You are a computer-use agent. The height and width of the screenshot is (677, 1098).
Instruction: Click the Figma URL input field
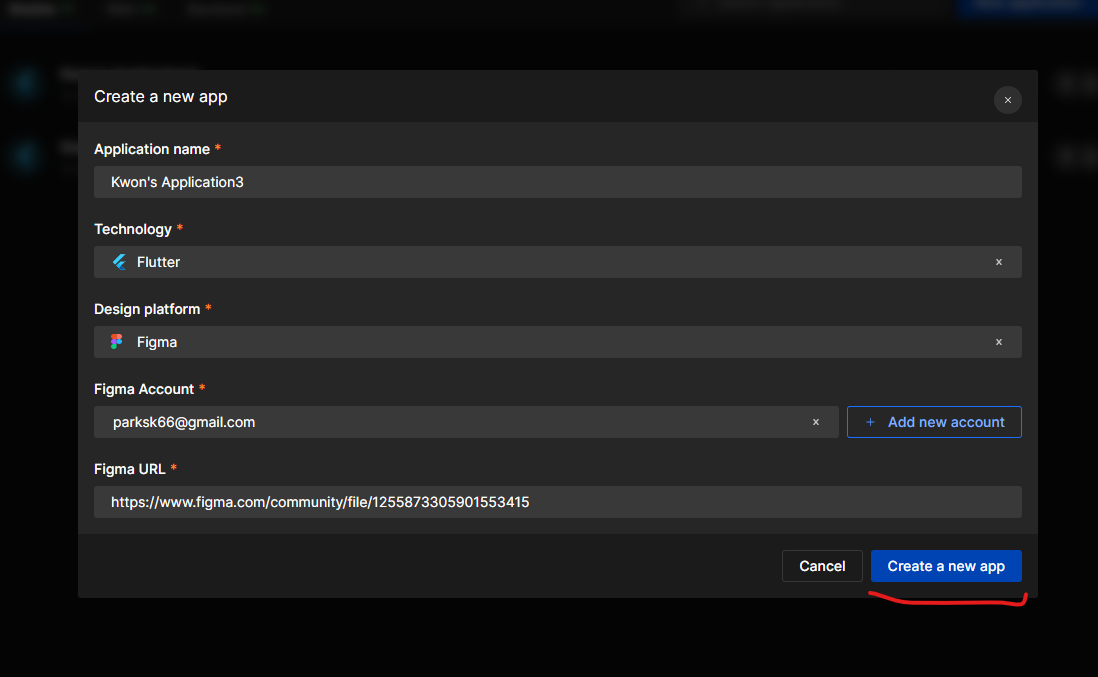pyautogui.click(x=557, y=502)
